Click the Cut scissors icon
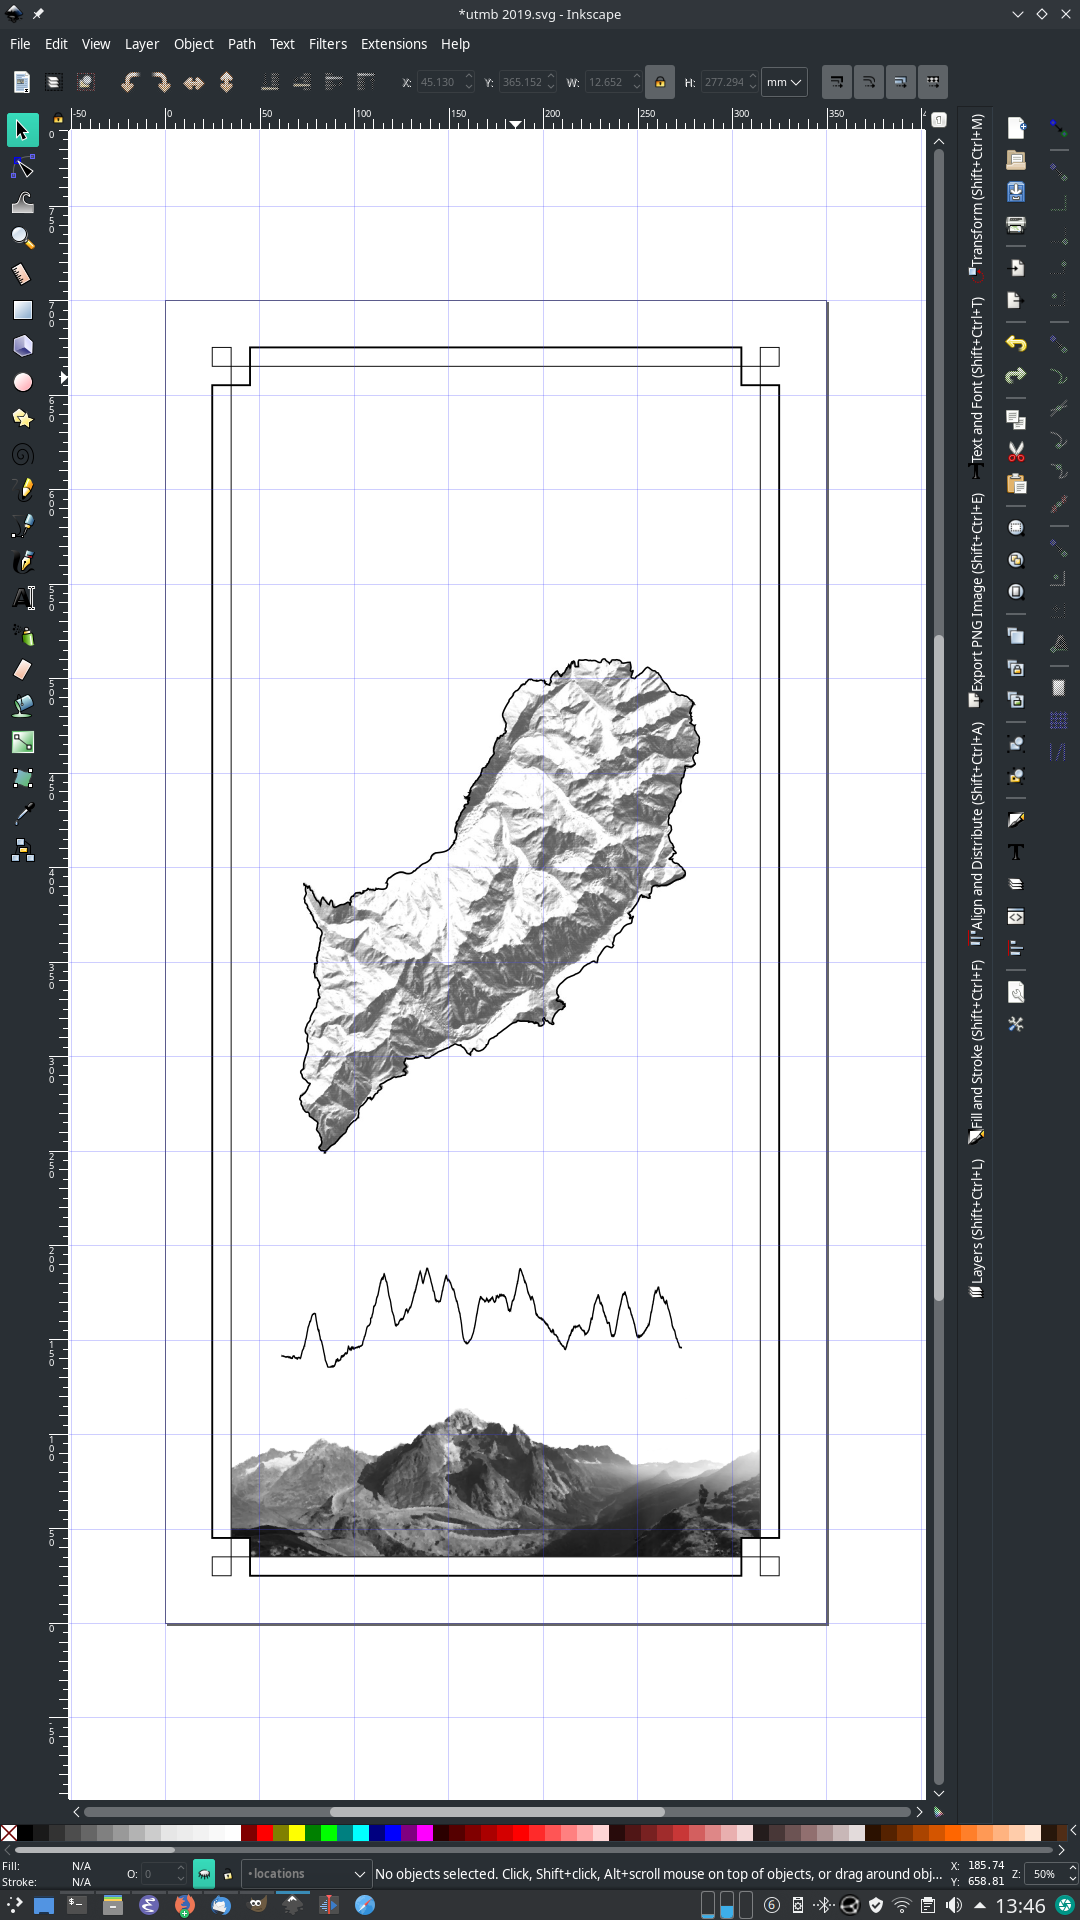Viewport: 1080px width, 1920px height. click(x=1016, y=452)
